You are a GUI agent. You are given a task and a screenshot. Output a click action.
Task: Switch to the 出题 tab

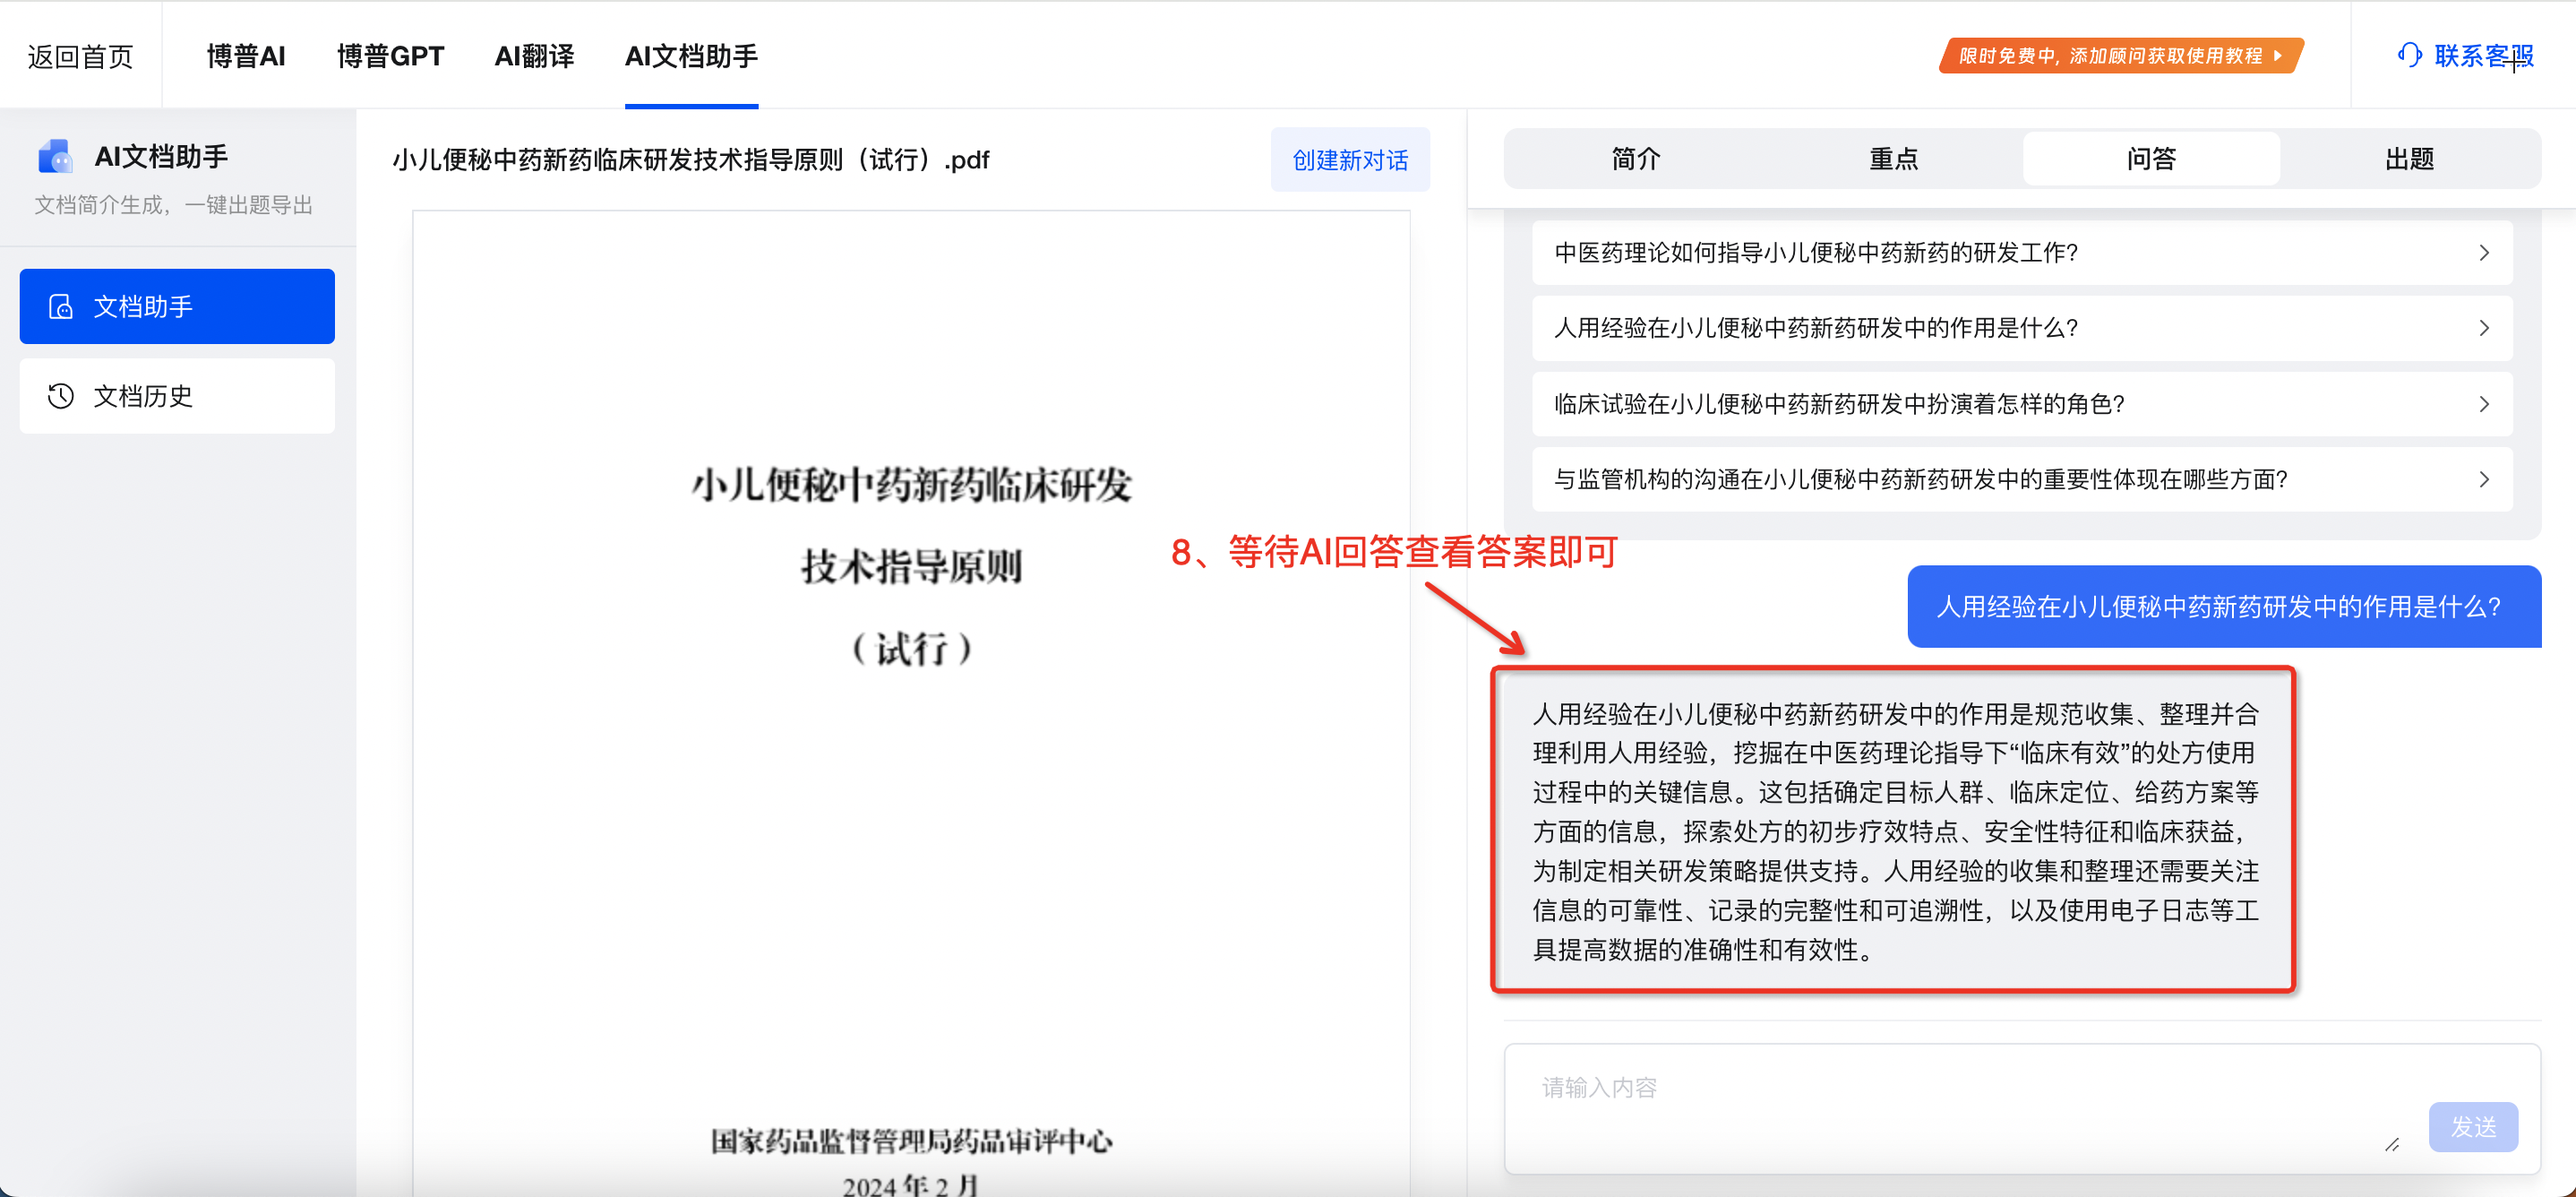pyautogui.click(x=2410, y=159)
